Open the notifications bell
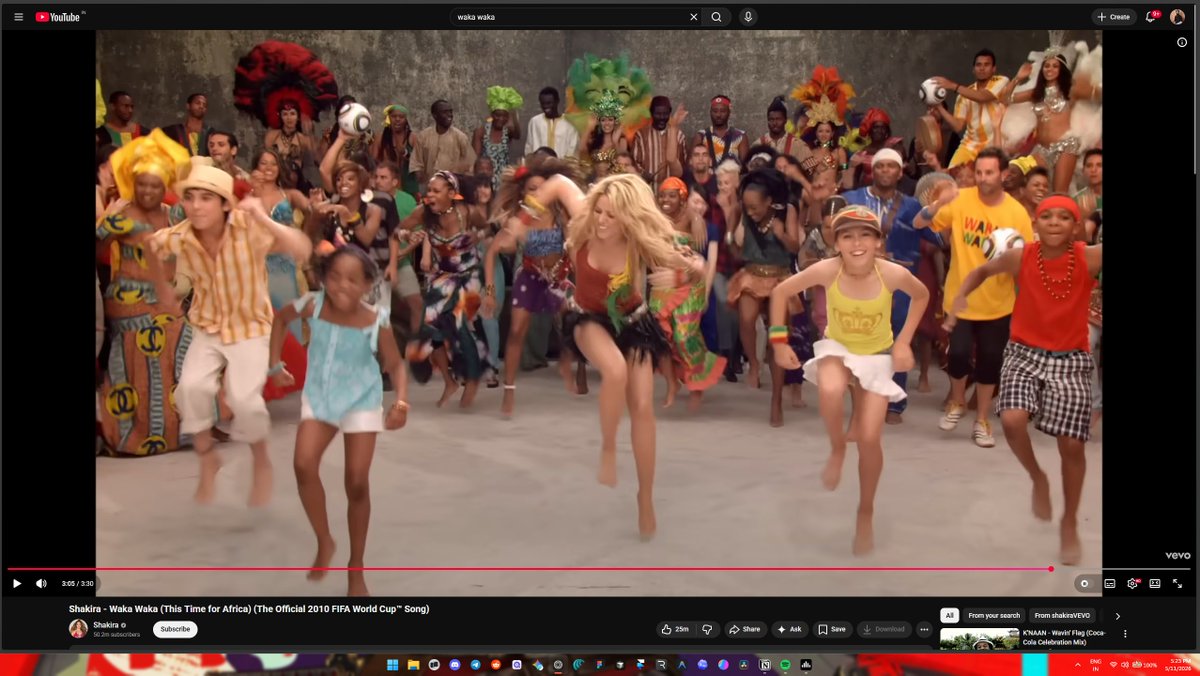Image resolution: width=1200 pixels, height=676 pixels. point(1151,17)
